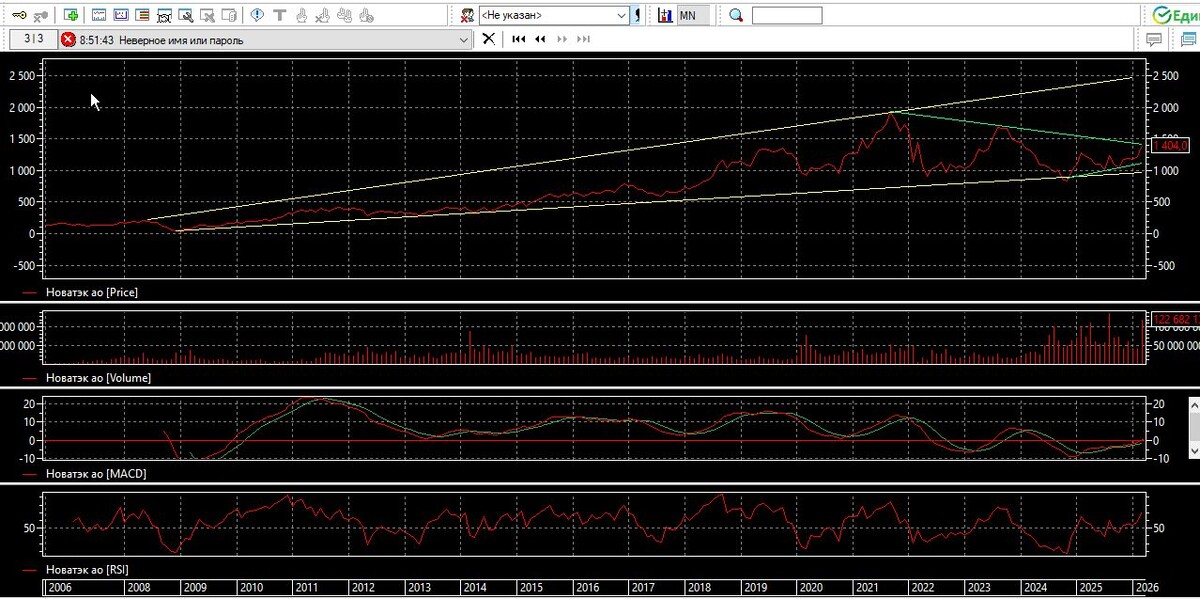The image size is (1200, 599).
Task: Click the blue exclamation alert bubble icon
Action: coord(257,15)
